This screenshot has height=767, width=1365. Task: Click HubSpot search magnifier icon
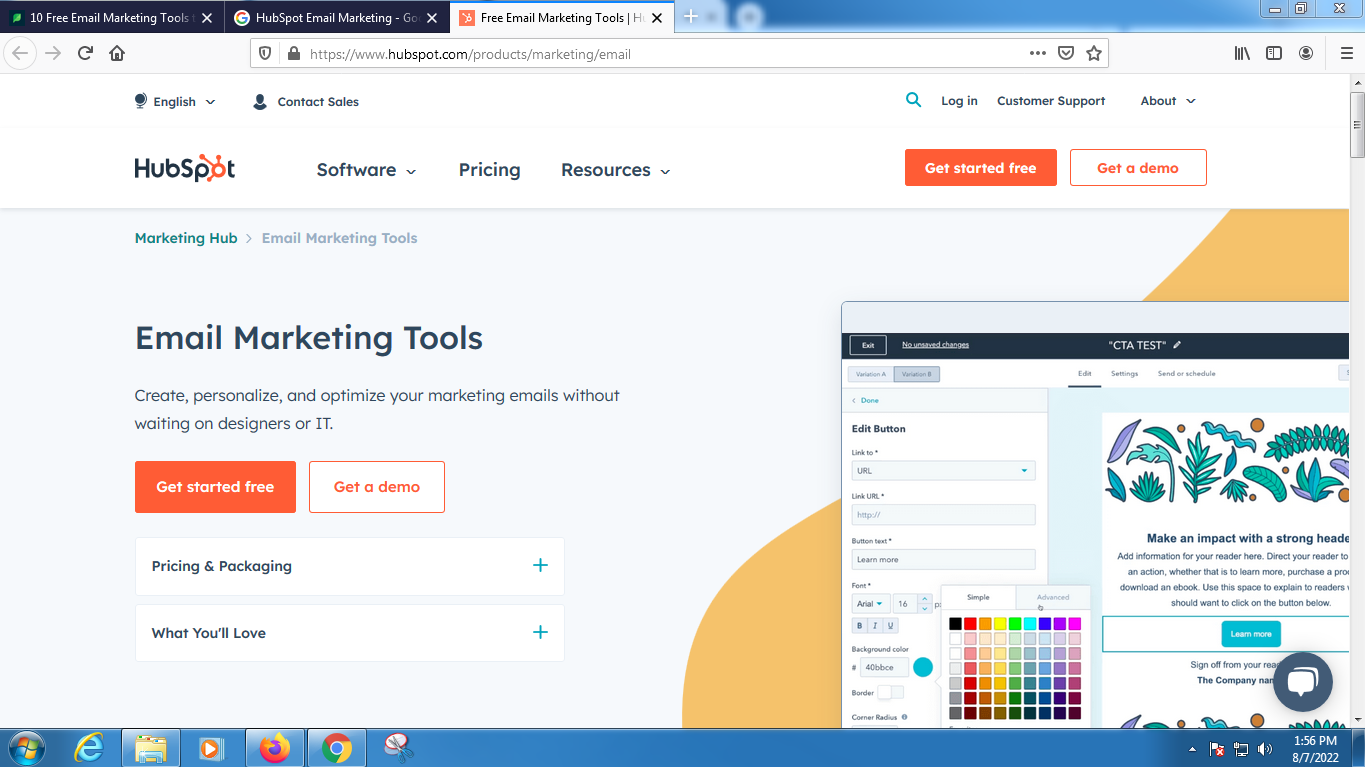pyautogui.click(x=913, y=100)
